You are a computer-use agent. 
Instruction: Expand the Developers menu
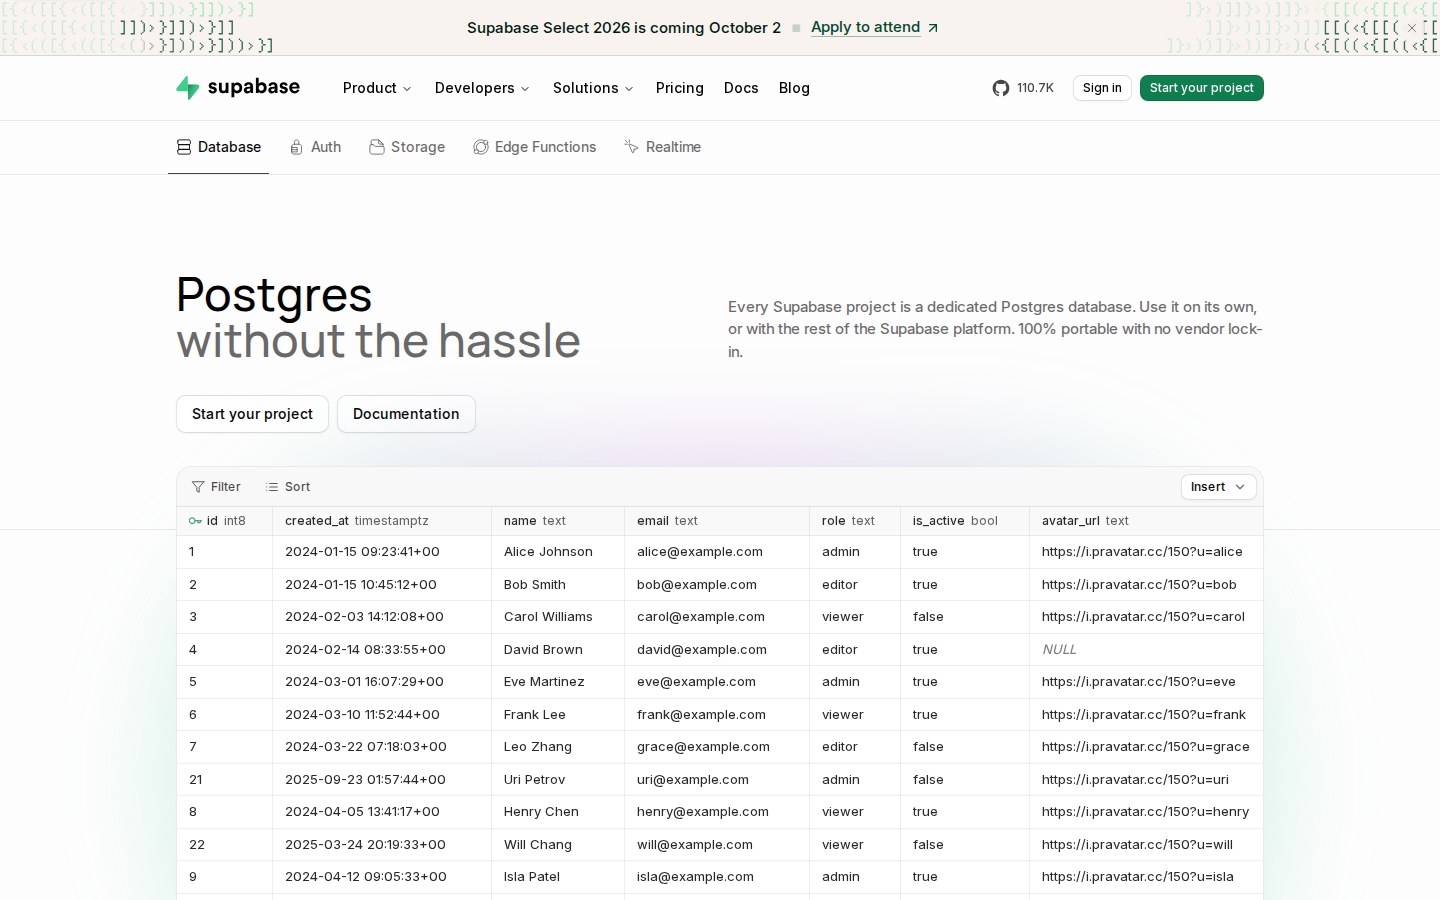pos(482,88)
